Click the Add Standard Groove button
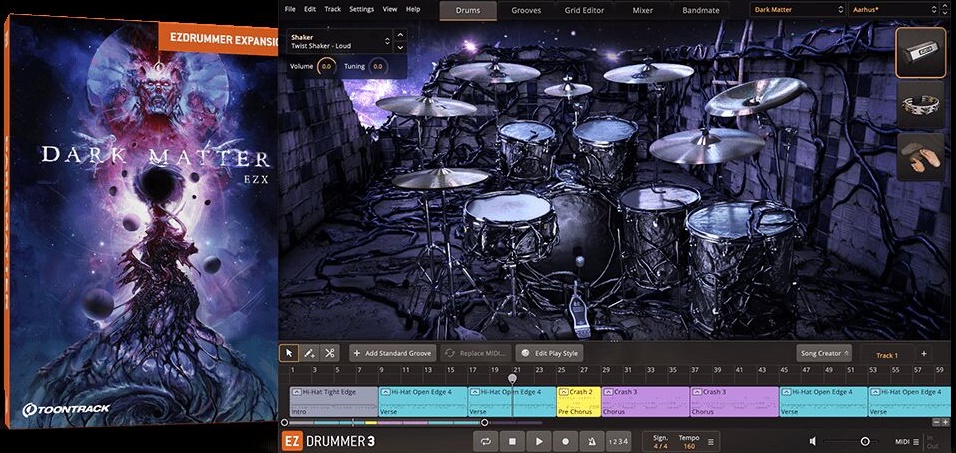This screenshot has width=956, height=453. [393, 353]
